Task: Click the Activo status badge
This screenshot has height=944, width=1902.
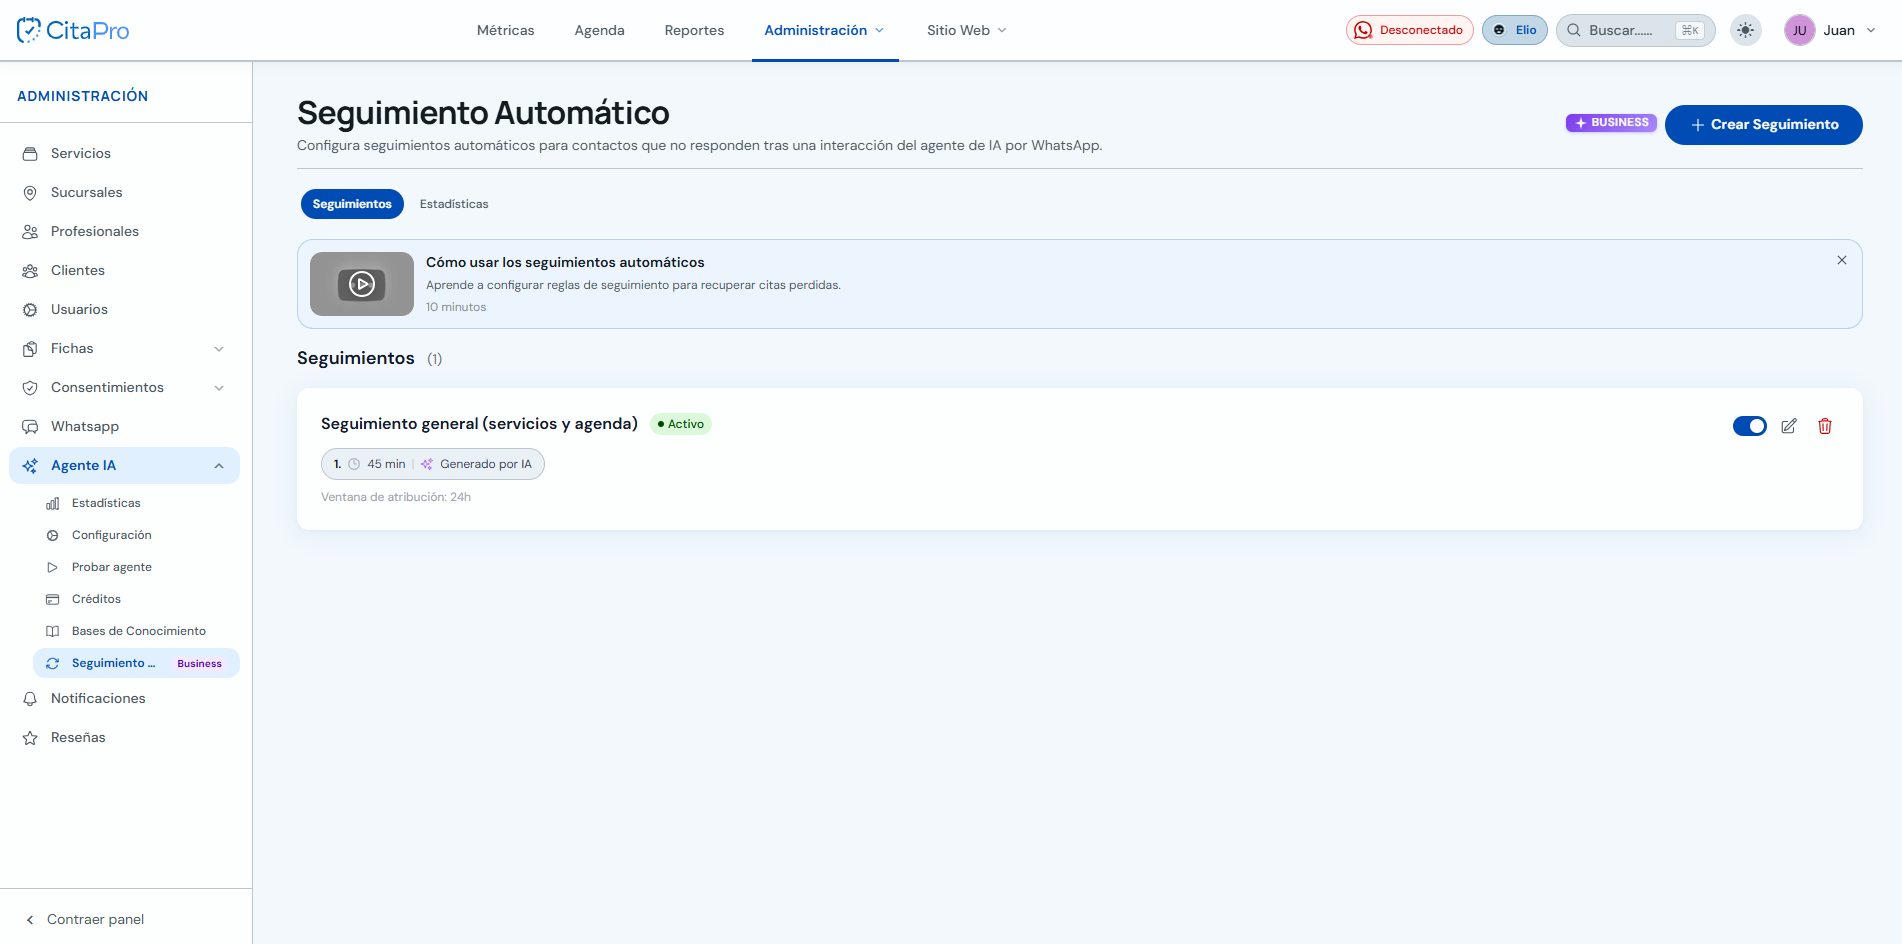Action: point(681,424)
